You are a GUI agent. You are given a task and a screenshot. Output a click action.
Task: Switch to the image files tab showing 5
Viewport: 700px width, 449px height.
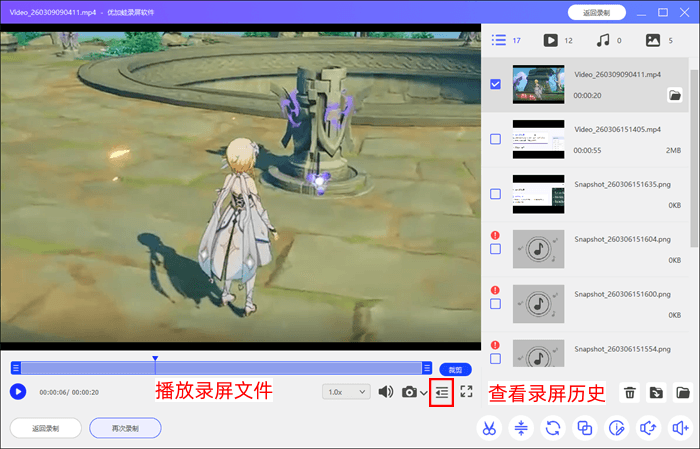pyautogui.click(x=659, y=40)
